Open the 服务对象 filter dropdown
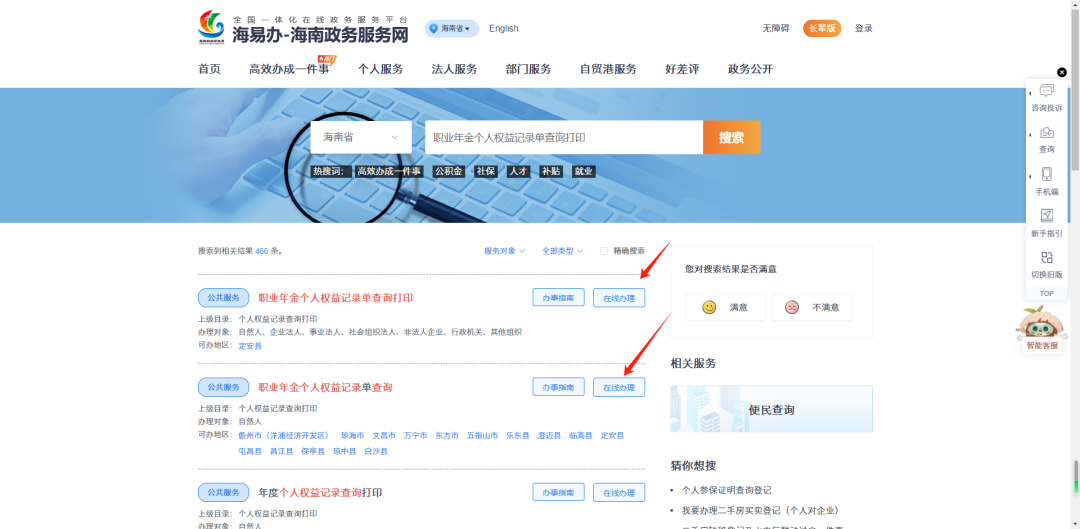Image resolution: width=1080 pixels, height=529 pixels. click(x=504, y=251)
